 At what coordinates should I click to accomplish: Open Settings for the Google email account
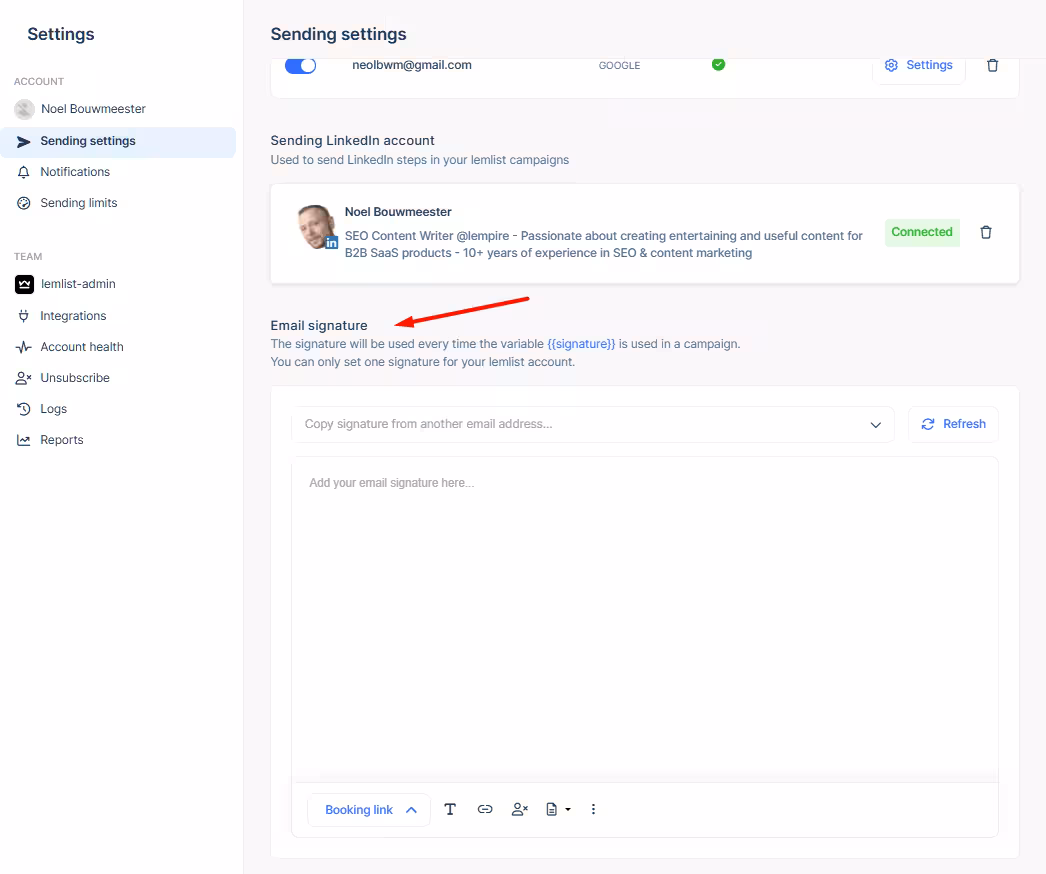click(x=919, y=65)
